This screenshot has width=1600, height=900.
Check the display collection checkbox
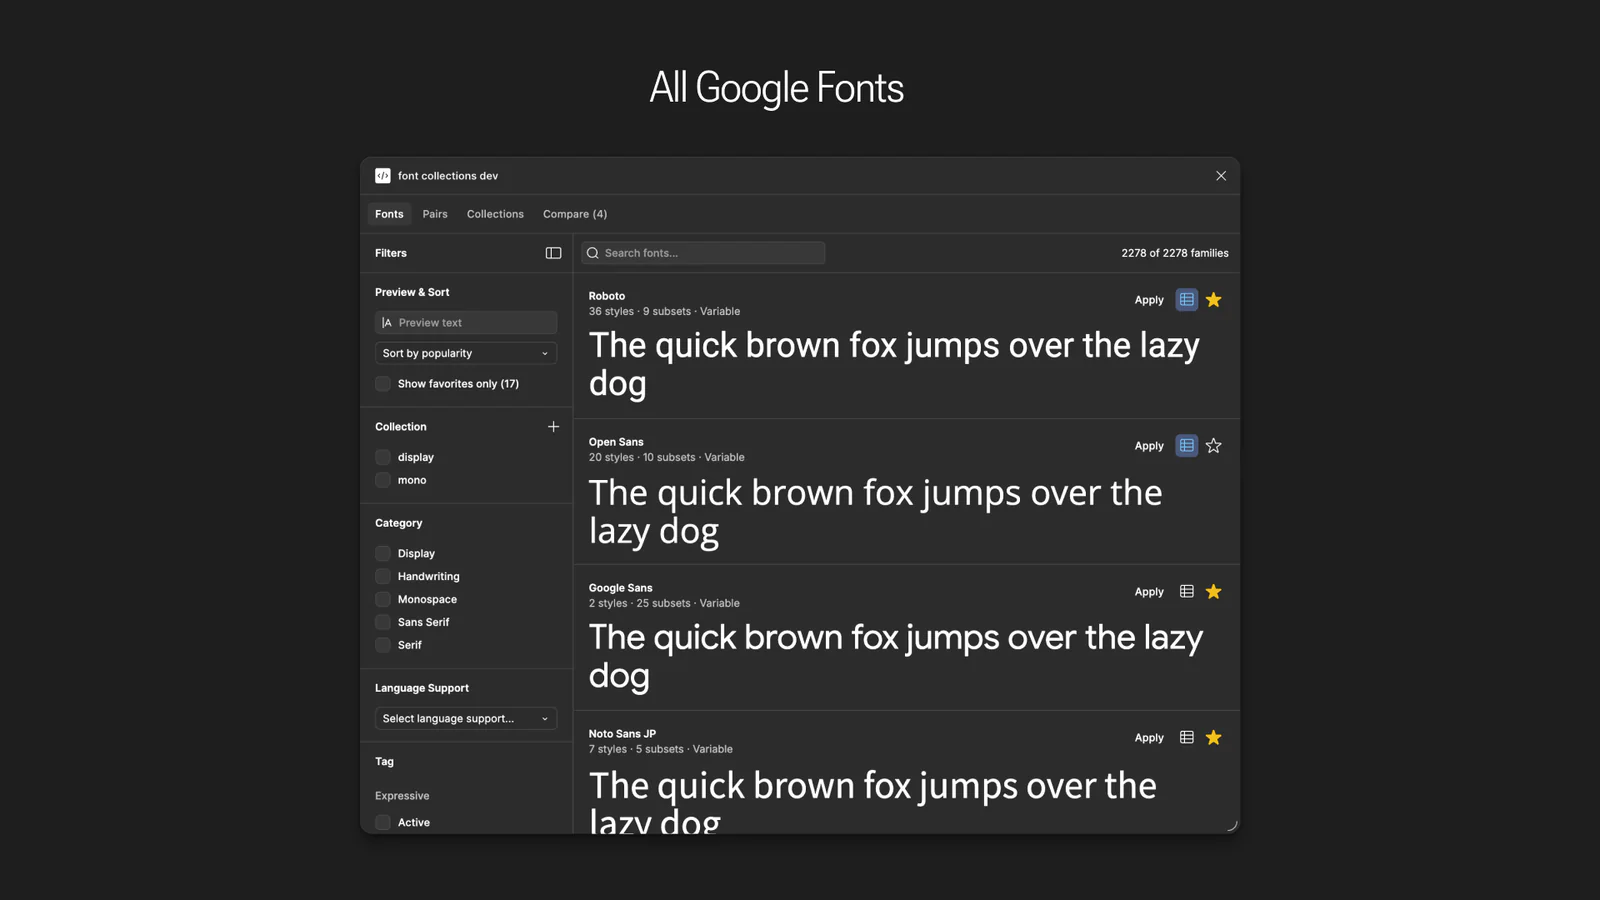pos(383,457)
